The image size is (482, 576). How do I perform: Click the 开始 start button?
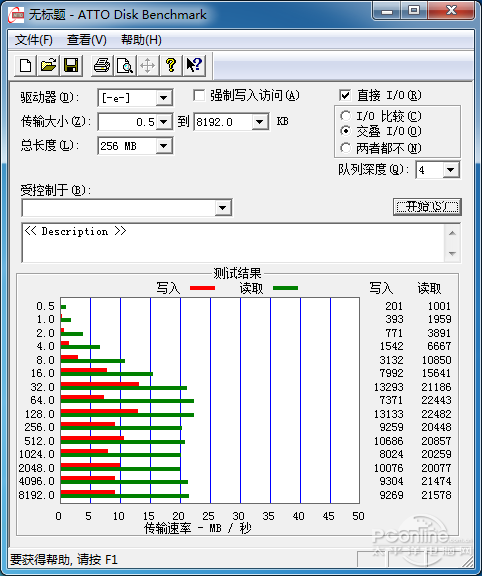tap(427, 207)
